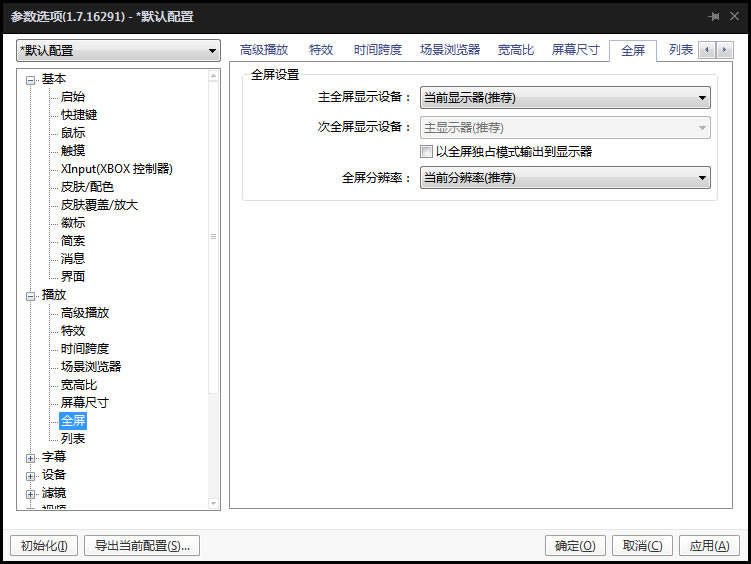Click the 导出当前配置(S)... button

pyautogui.click(x=142, y=546)
